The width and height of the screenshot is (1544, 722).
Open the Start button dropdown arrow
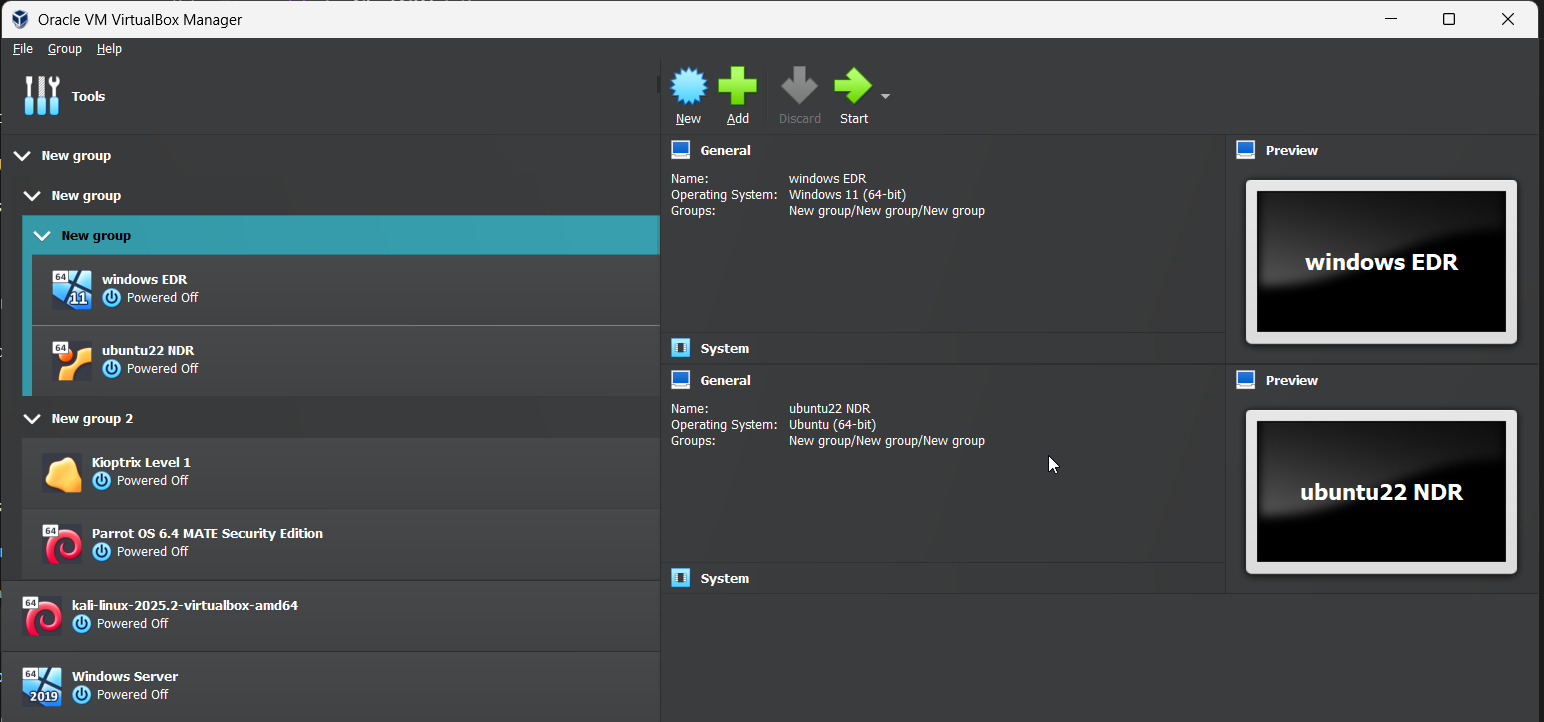pyautogui.click(x=885, y=97)
